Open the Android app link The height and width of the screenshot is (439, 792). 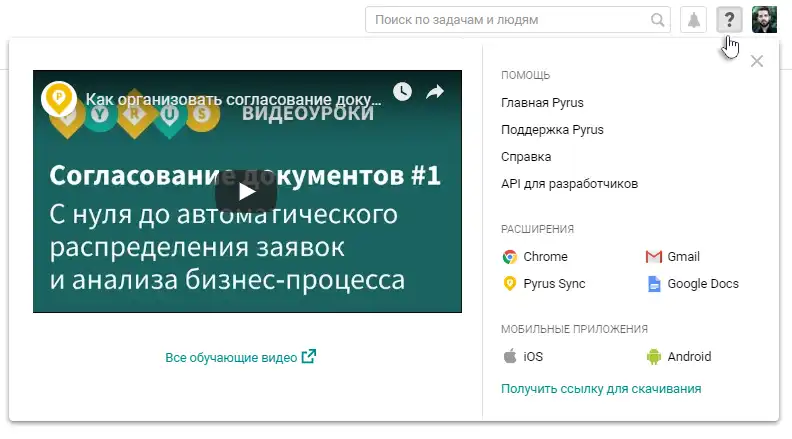[x=689, y=357]
